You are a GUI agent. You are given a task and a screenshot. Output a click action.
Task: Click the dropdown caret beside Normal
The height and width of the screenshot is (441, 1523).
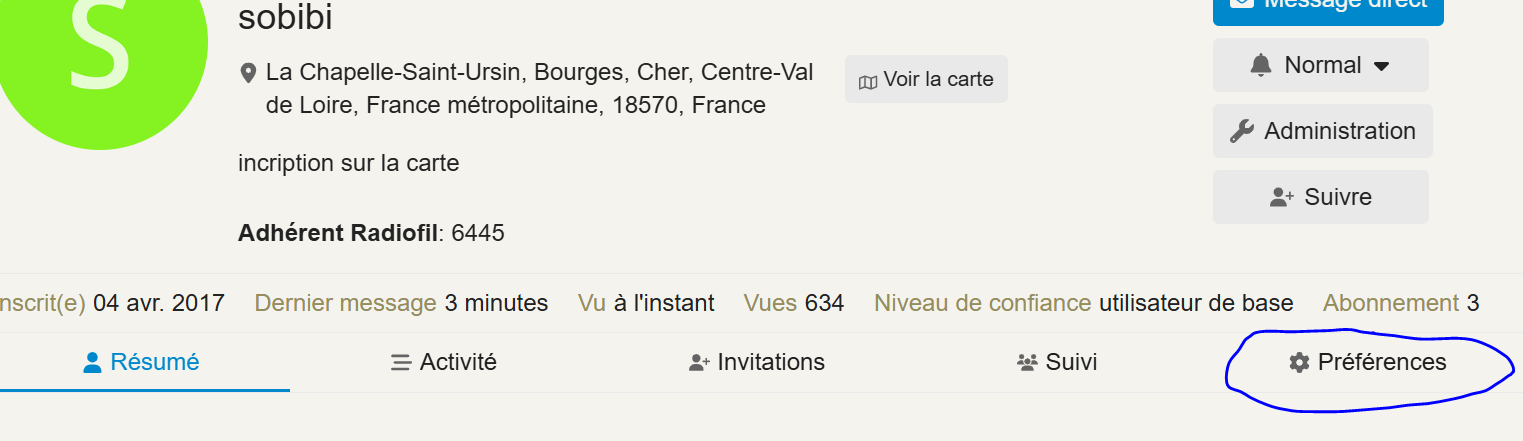[1382, 66]
